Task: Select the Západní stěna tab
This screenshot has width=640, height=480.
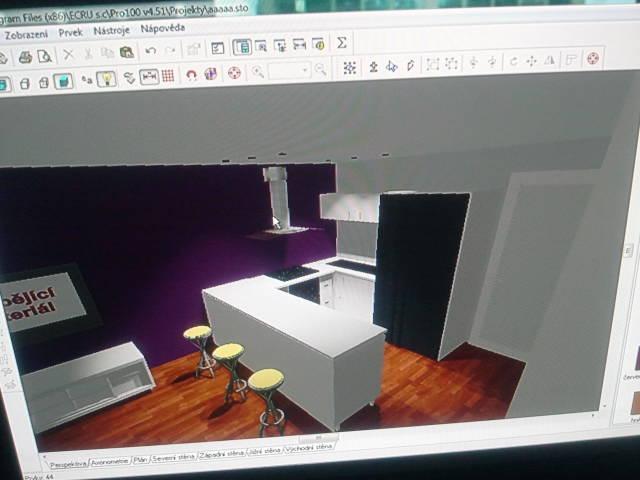Action: click(222, 454)
